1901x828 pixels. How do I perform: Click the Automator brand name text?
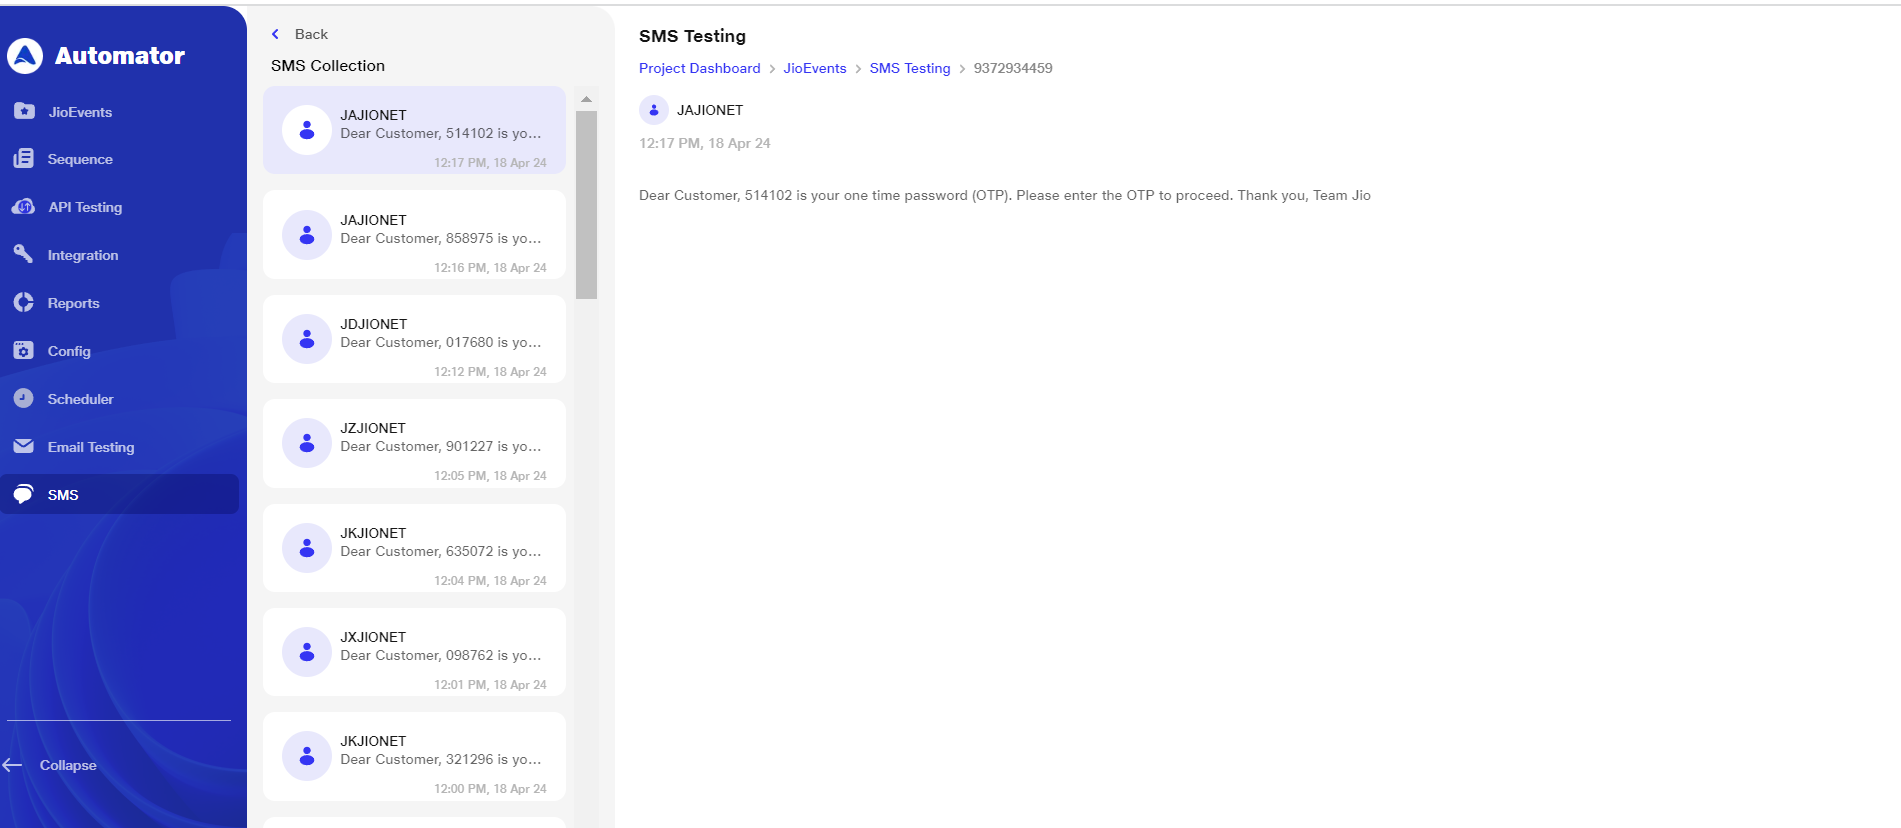tap(120, 56)
